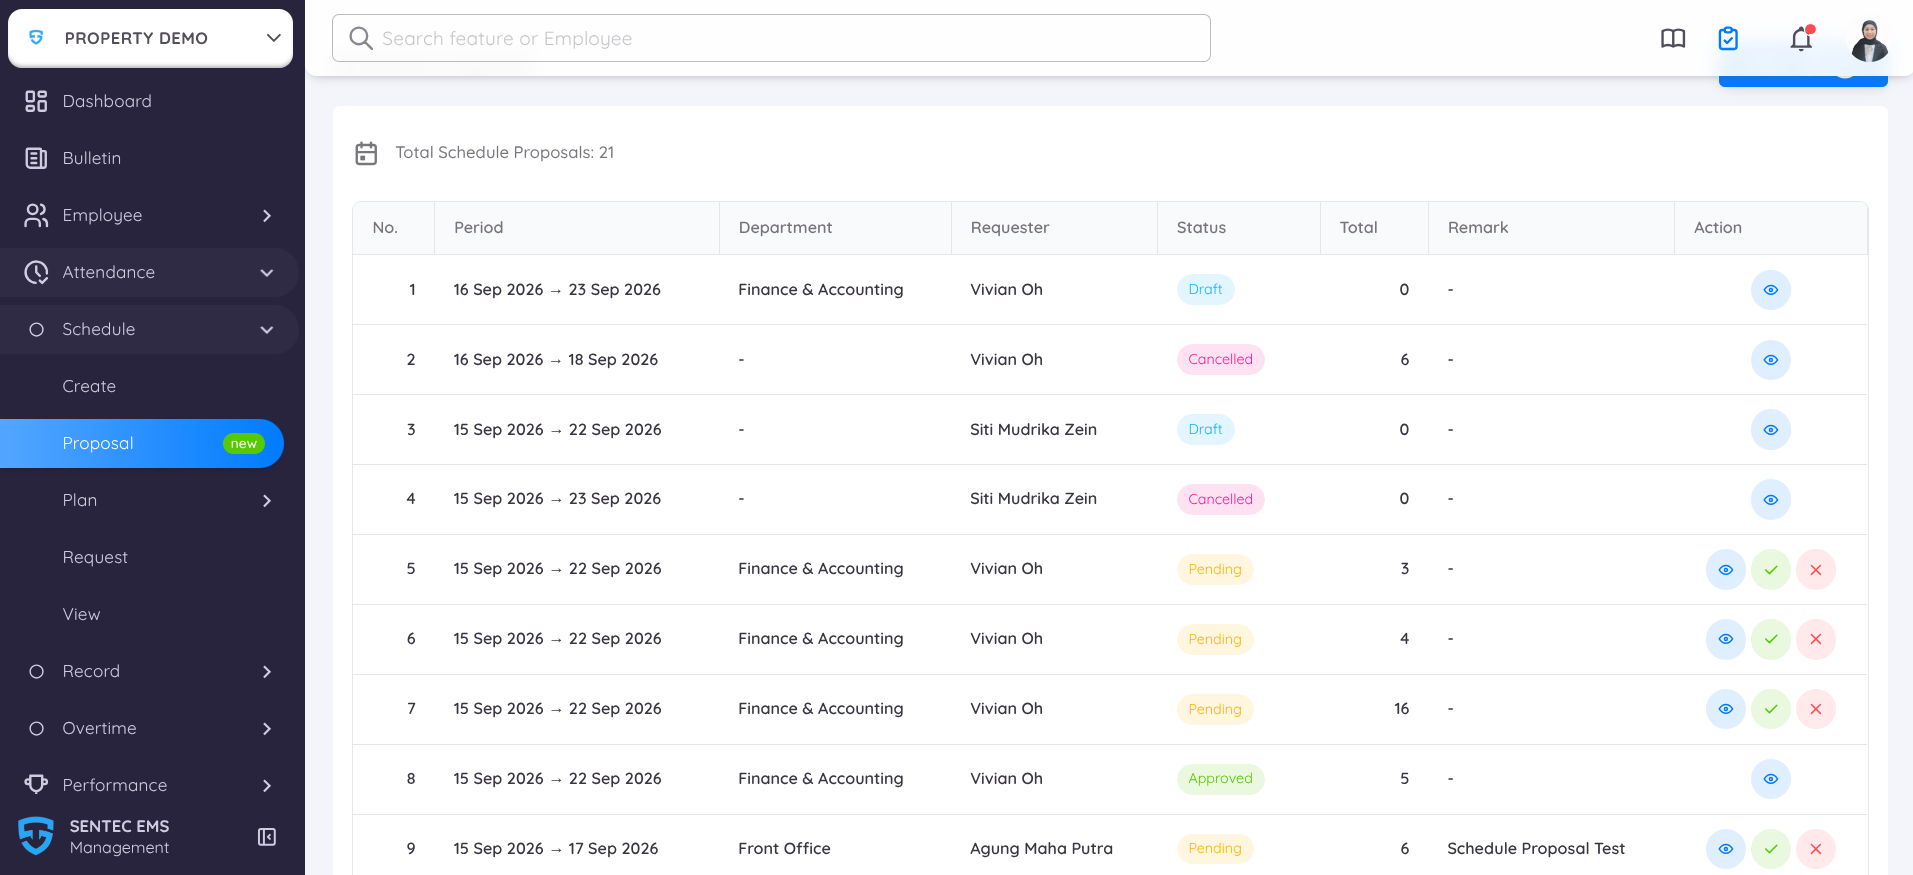Approve Front Office proposal row 9
Screen dimensions: 1913x875
pos(1771,849)
